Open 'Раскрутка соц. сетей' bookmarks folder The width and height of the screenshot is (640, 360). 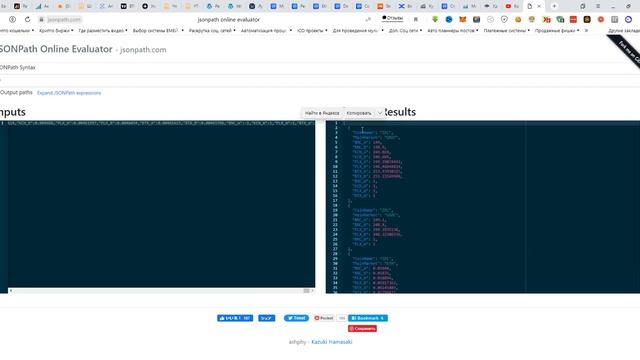point(212,31)
